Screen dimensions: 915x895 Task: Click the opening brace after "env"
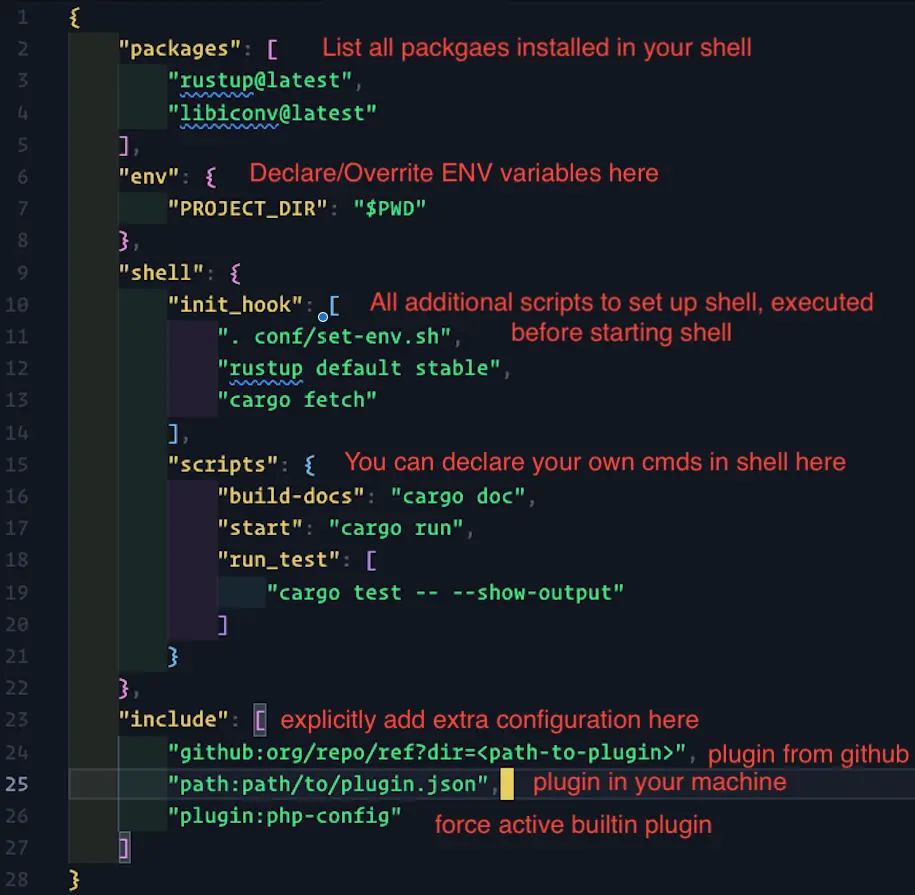[x=211, y=177]
